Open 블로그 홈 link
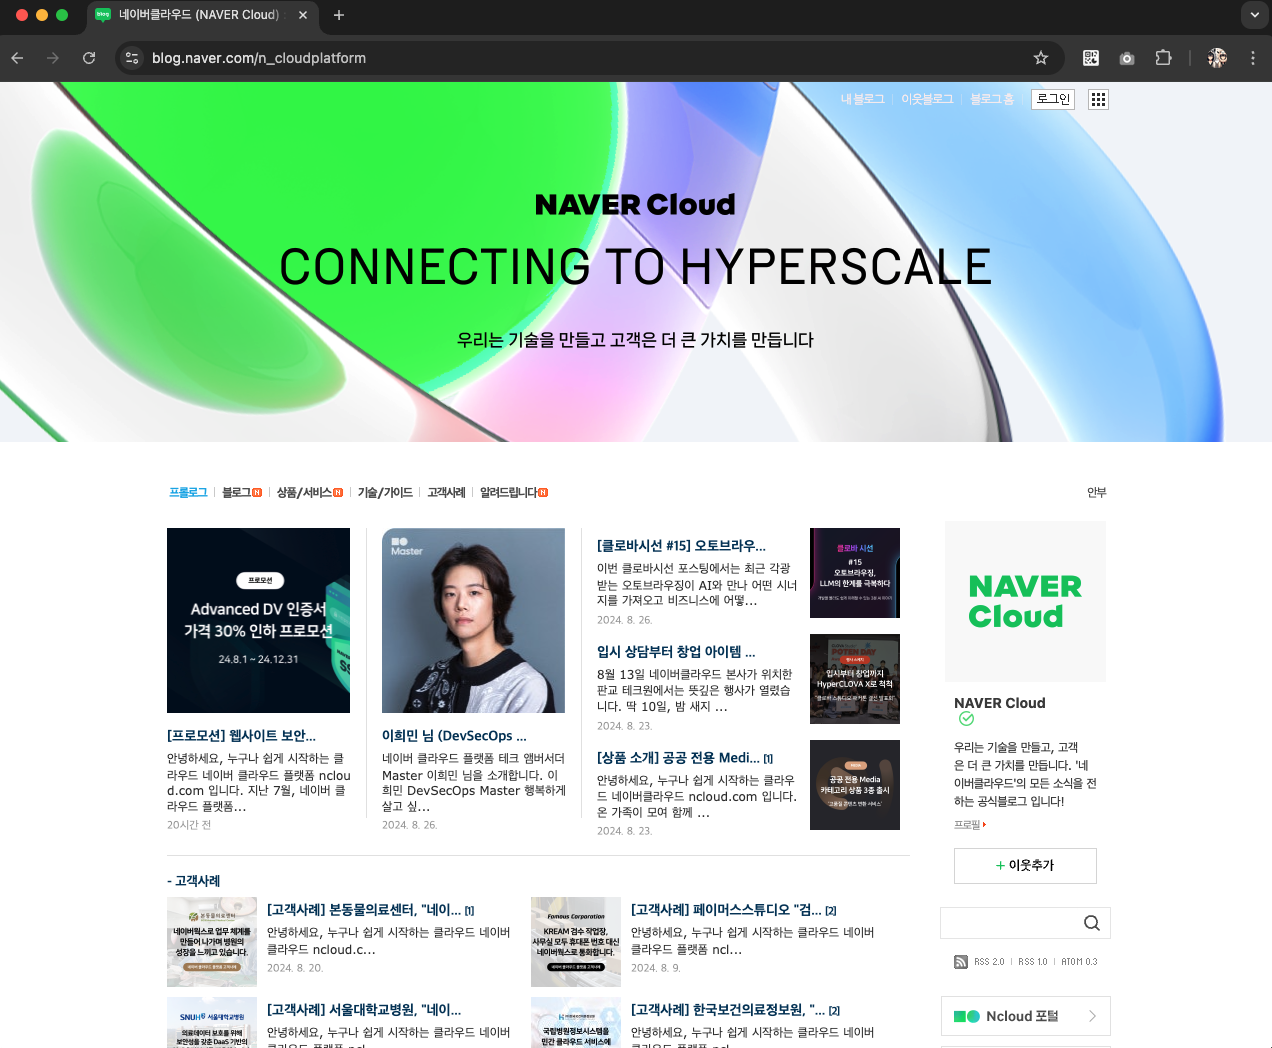This screenshot has width=1272, height=1048. (992, 99)
